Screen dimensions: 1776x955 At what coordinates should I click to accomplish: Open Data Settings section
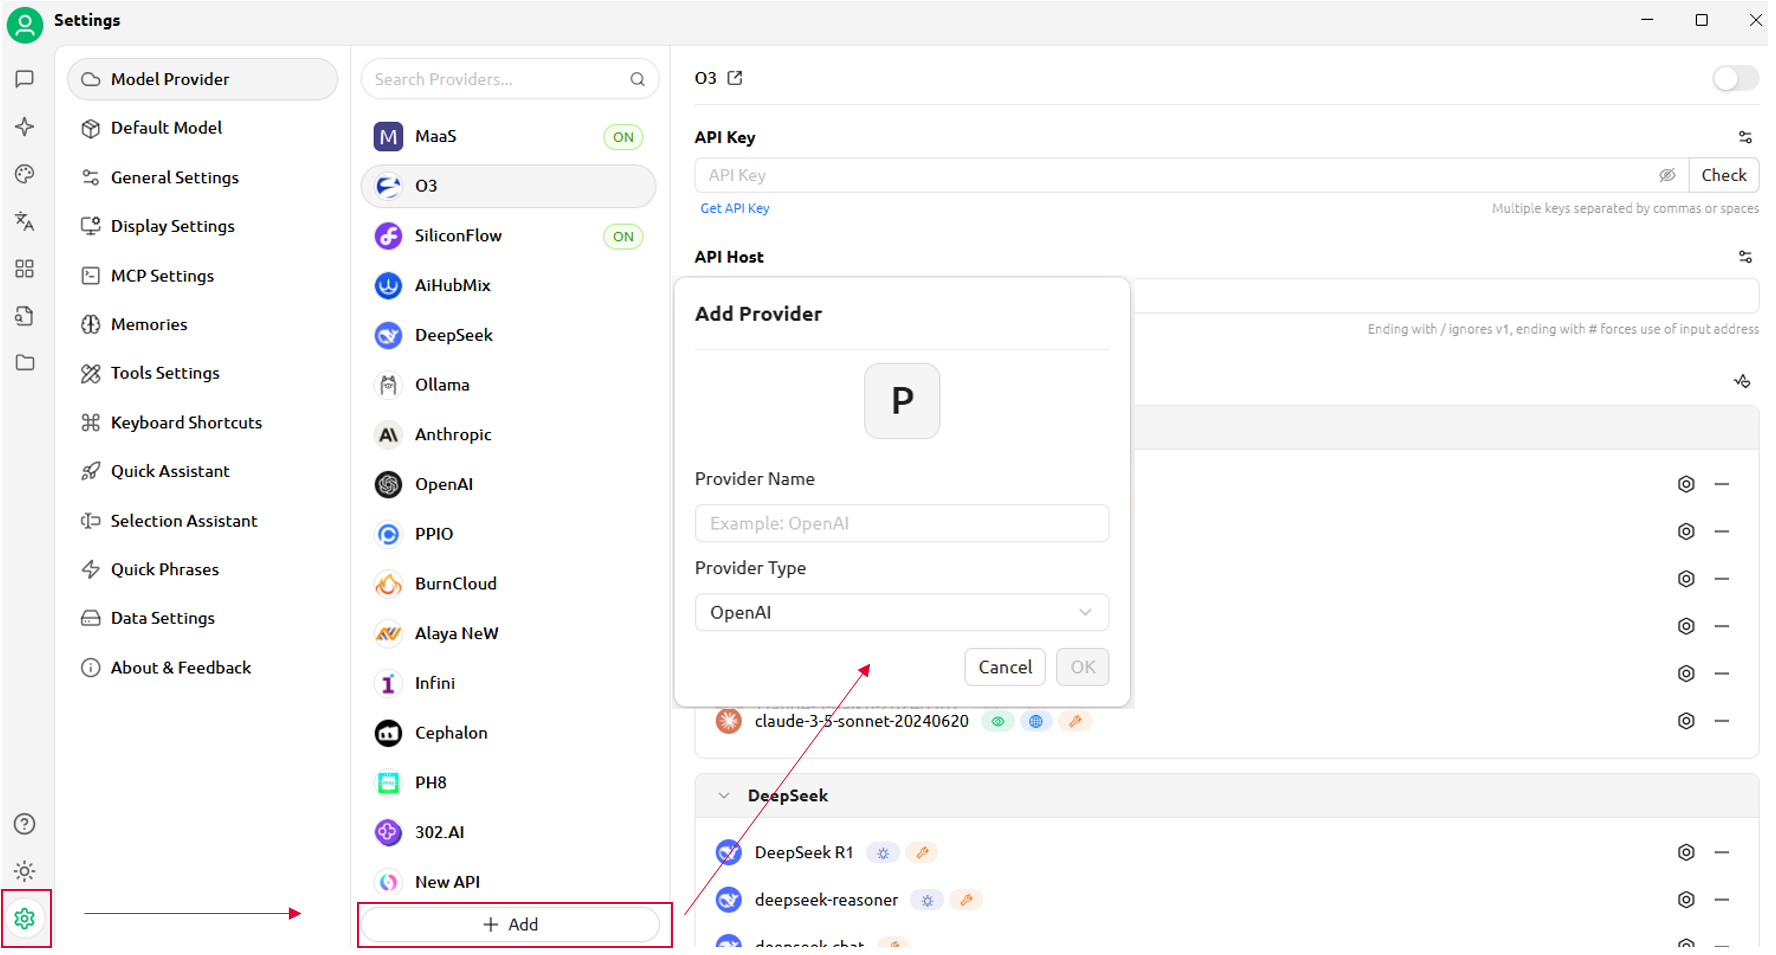(x=202, y=618)
